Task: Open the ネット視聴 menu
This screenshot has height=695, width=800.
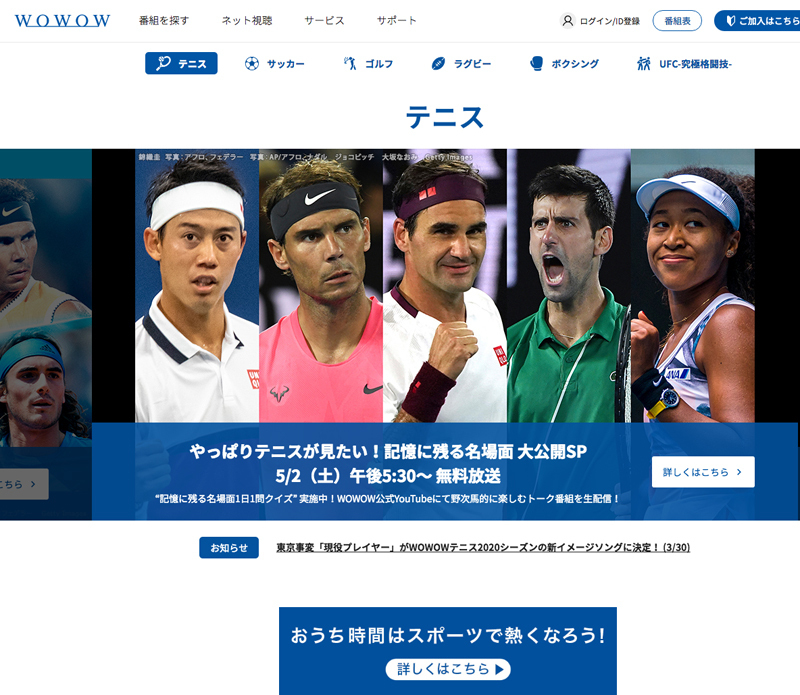Action: coord(247,20)
